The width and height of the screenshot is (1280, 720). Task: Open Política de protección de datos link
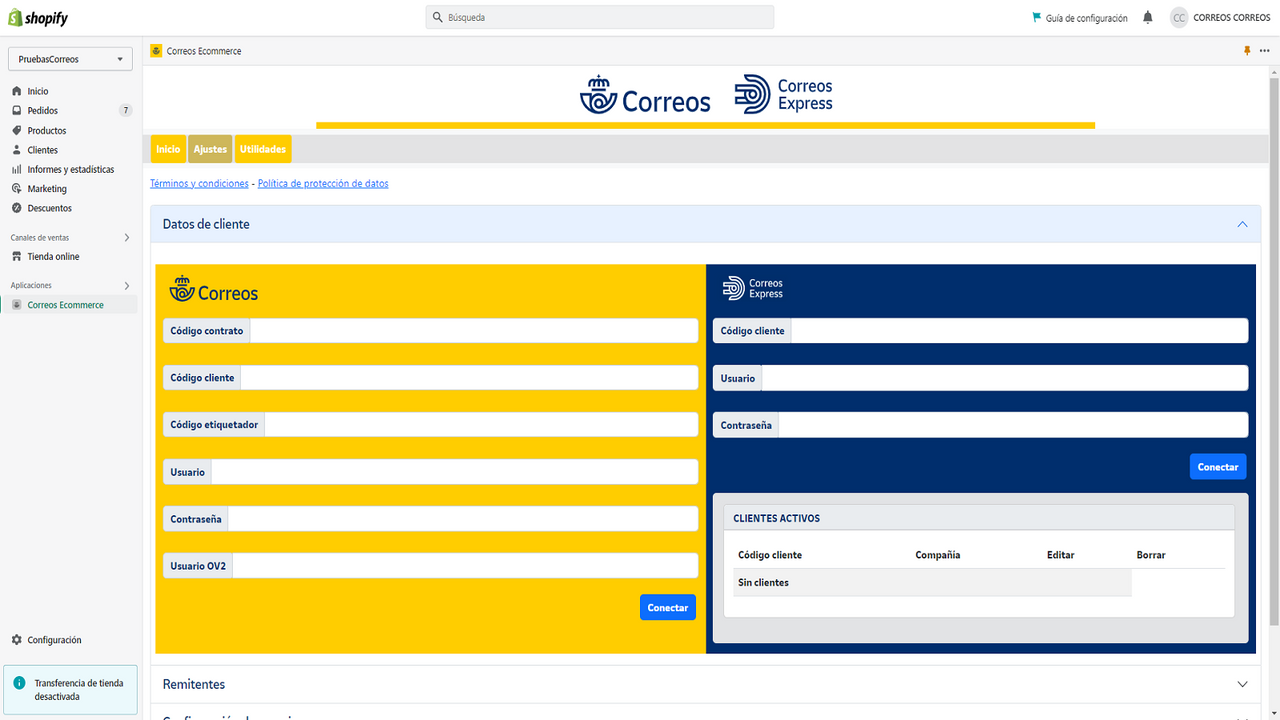point(323,184)
